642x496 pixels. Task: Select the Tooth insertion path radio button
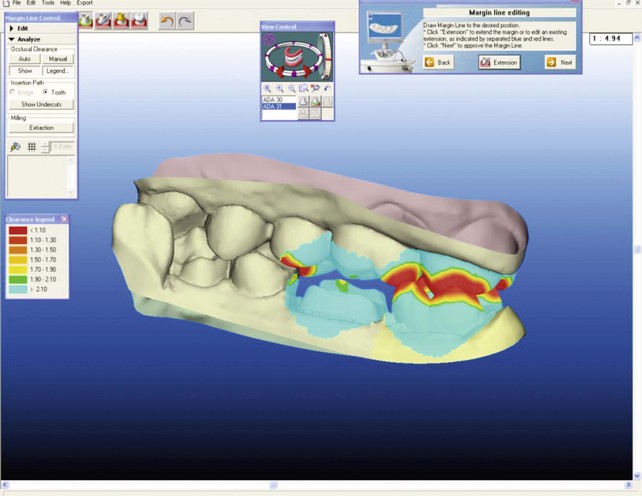point(45,92)
